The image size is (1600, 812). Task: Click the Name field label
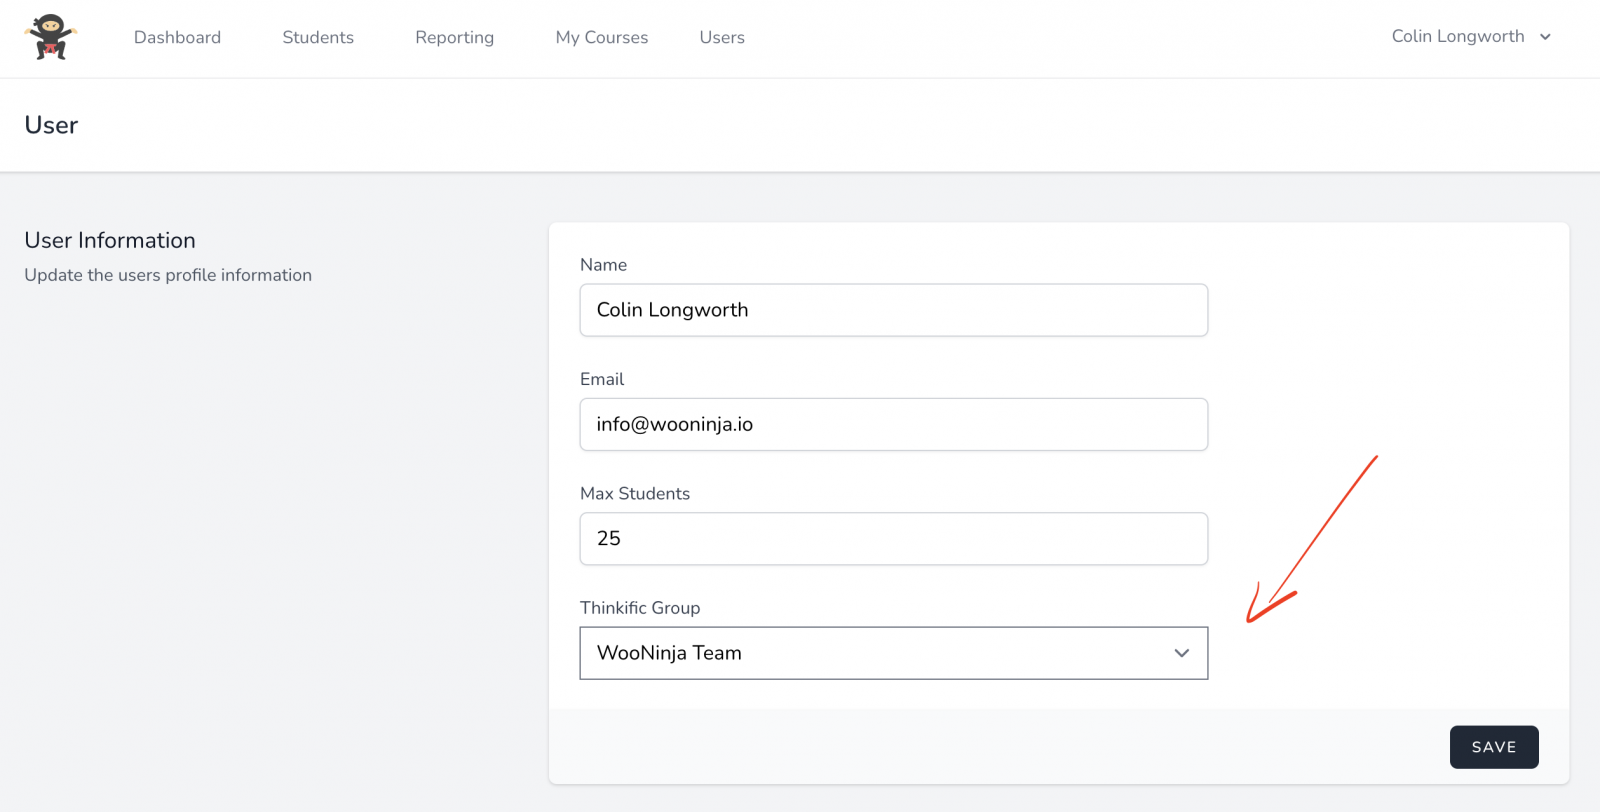(603, 265)
